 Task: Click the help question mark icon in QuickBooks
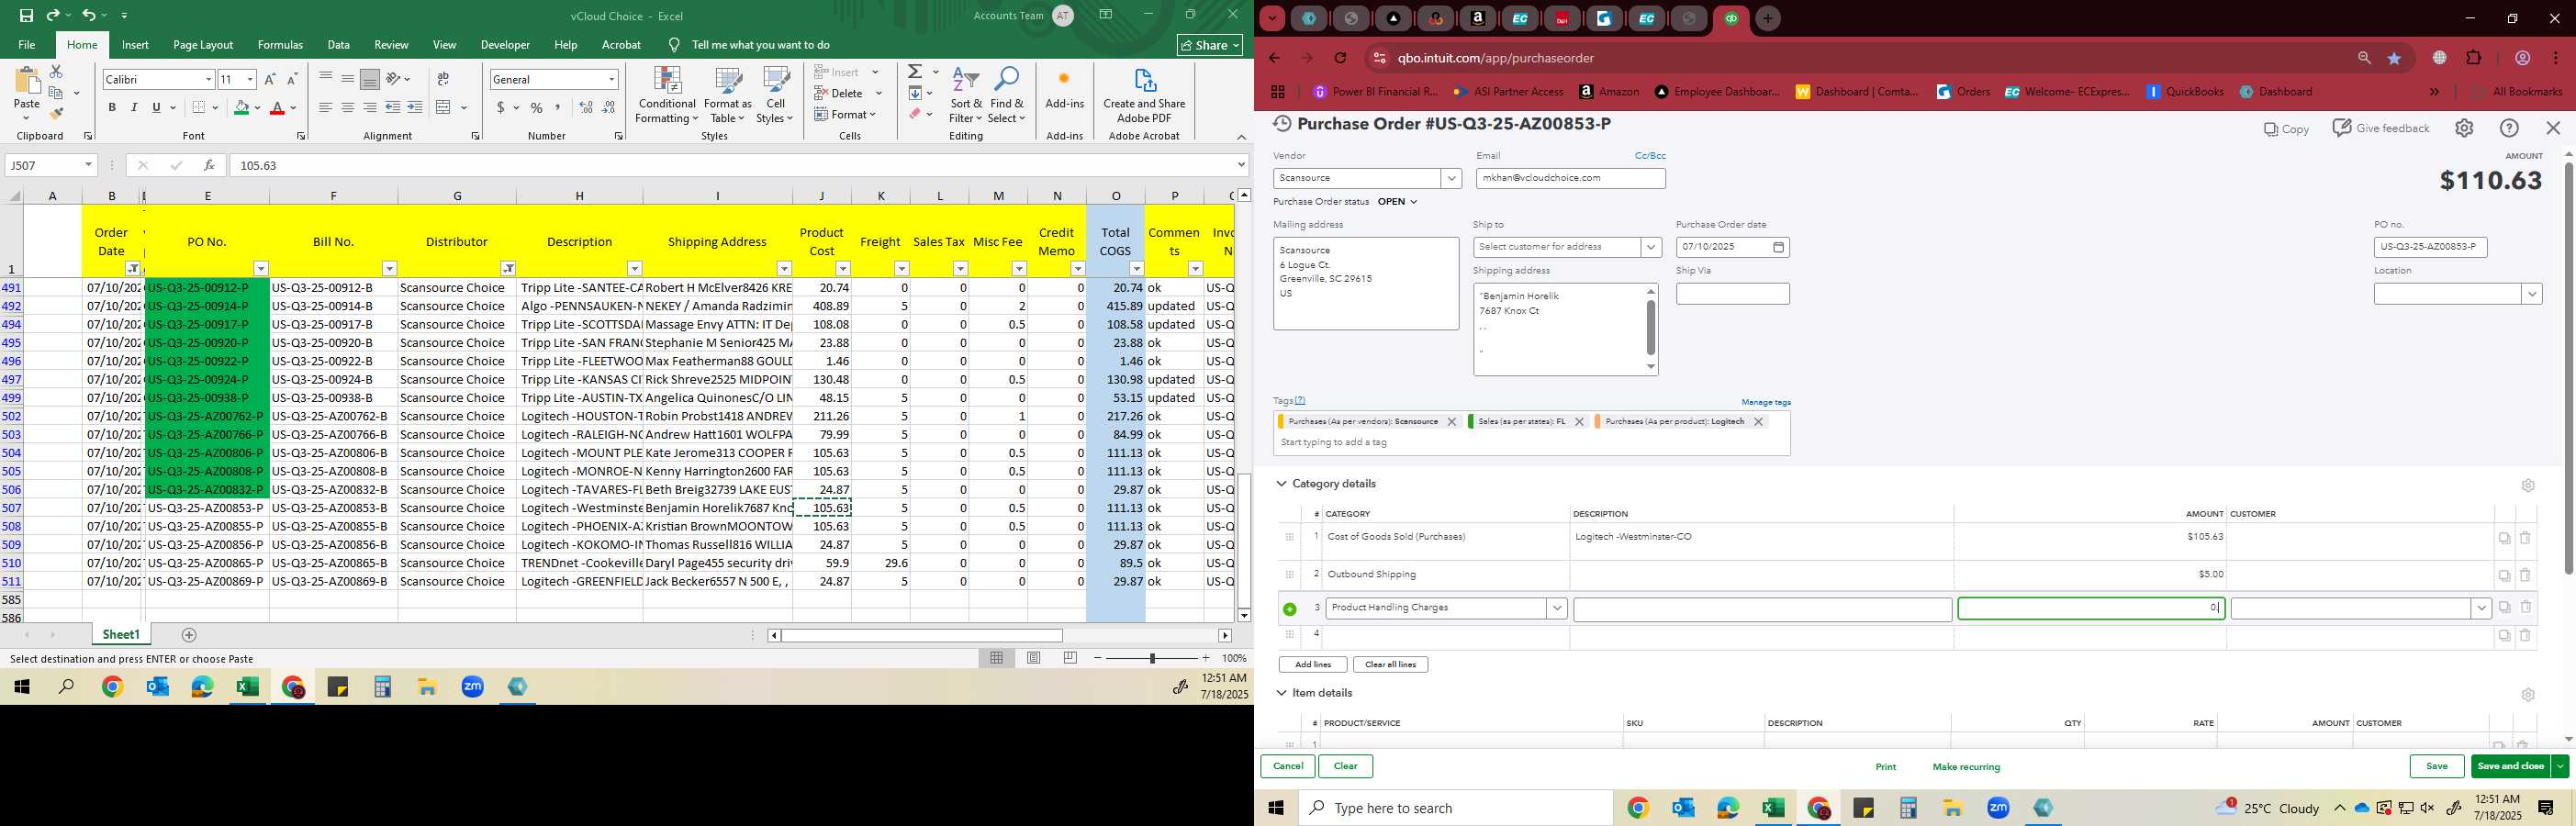pyautogui.click(x=2509, y=128)
